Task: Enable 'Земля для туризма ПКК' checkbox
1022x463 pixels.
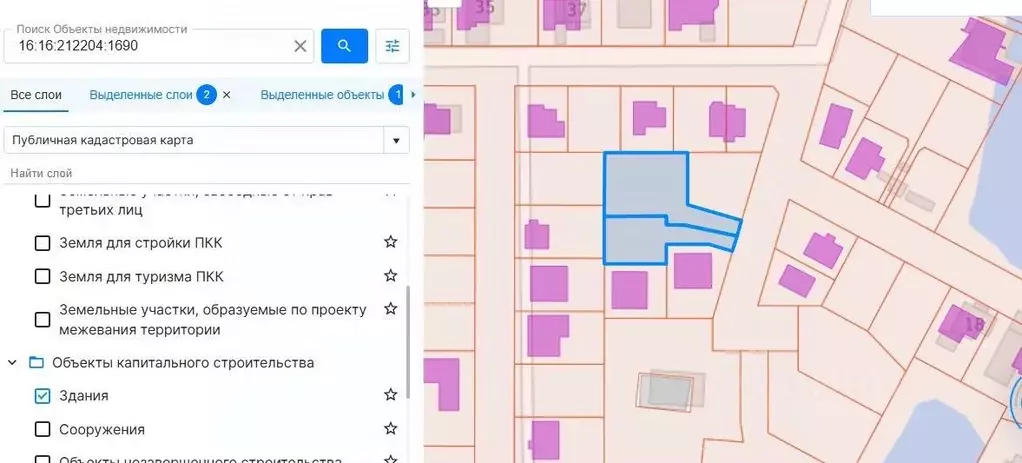Action: [x=42, y=276]
